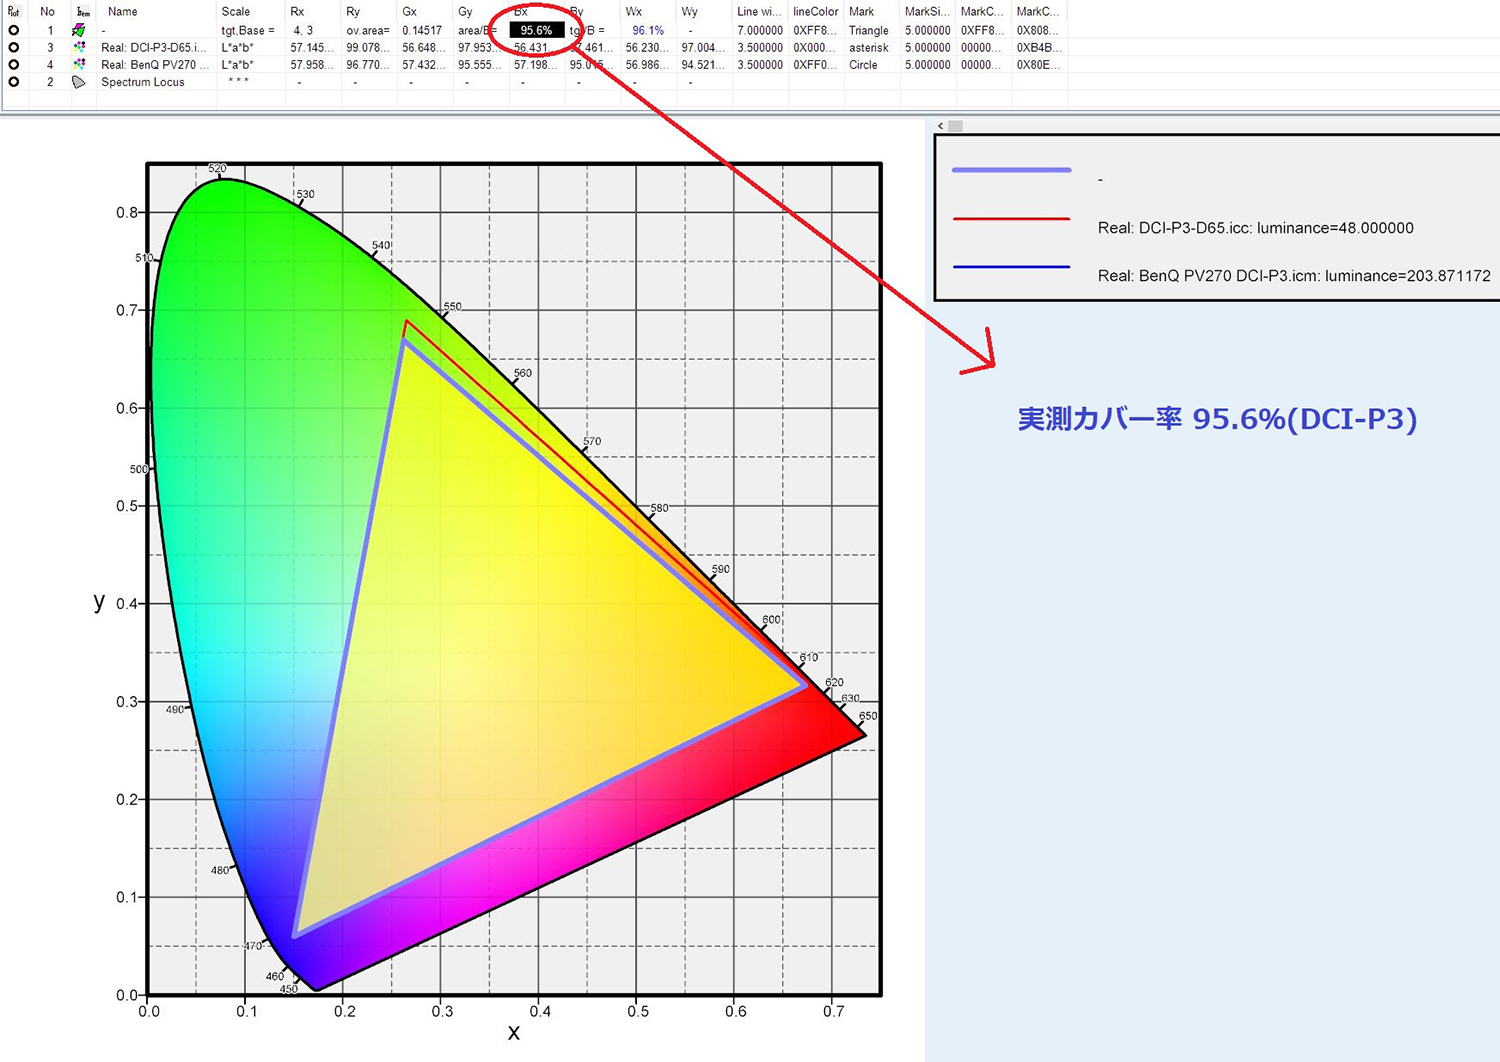Screen dimensions: 1500x1062
Task: Toggle plot visibility for Spectrum Locus row
Action: (x=13, y=82)
